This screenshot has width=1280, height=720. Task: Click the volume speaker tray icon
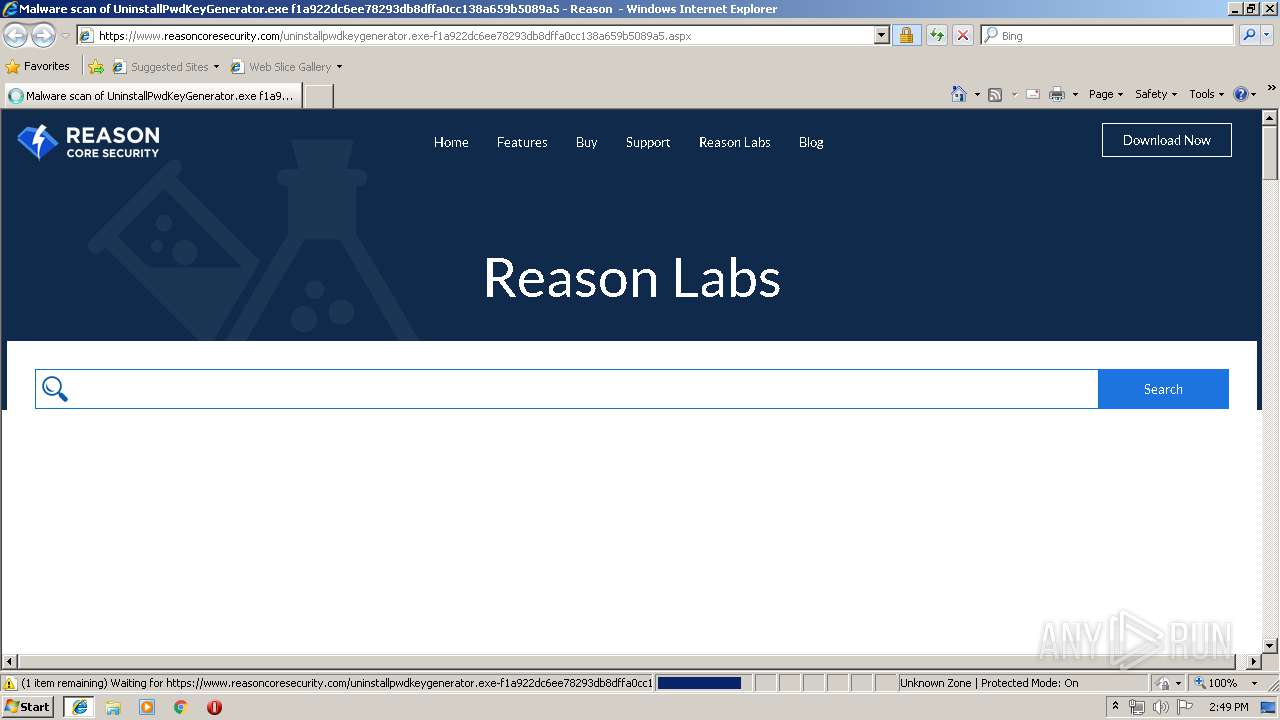coord(1160,707)
